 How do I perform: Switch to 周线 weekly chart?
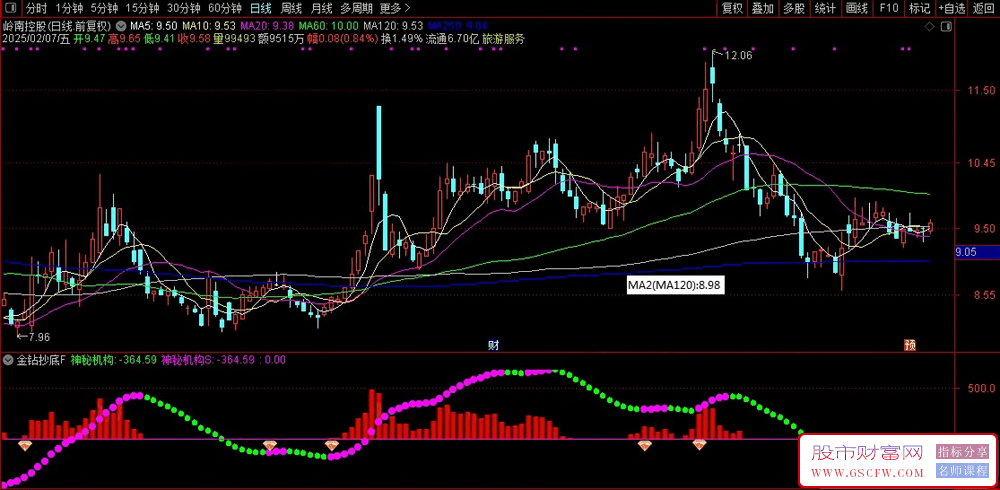click(x=291, y=8)
